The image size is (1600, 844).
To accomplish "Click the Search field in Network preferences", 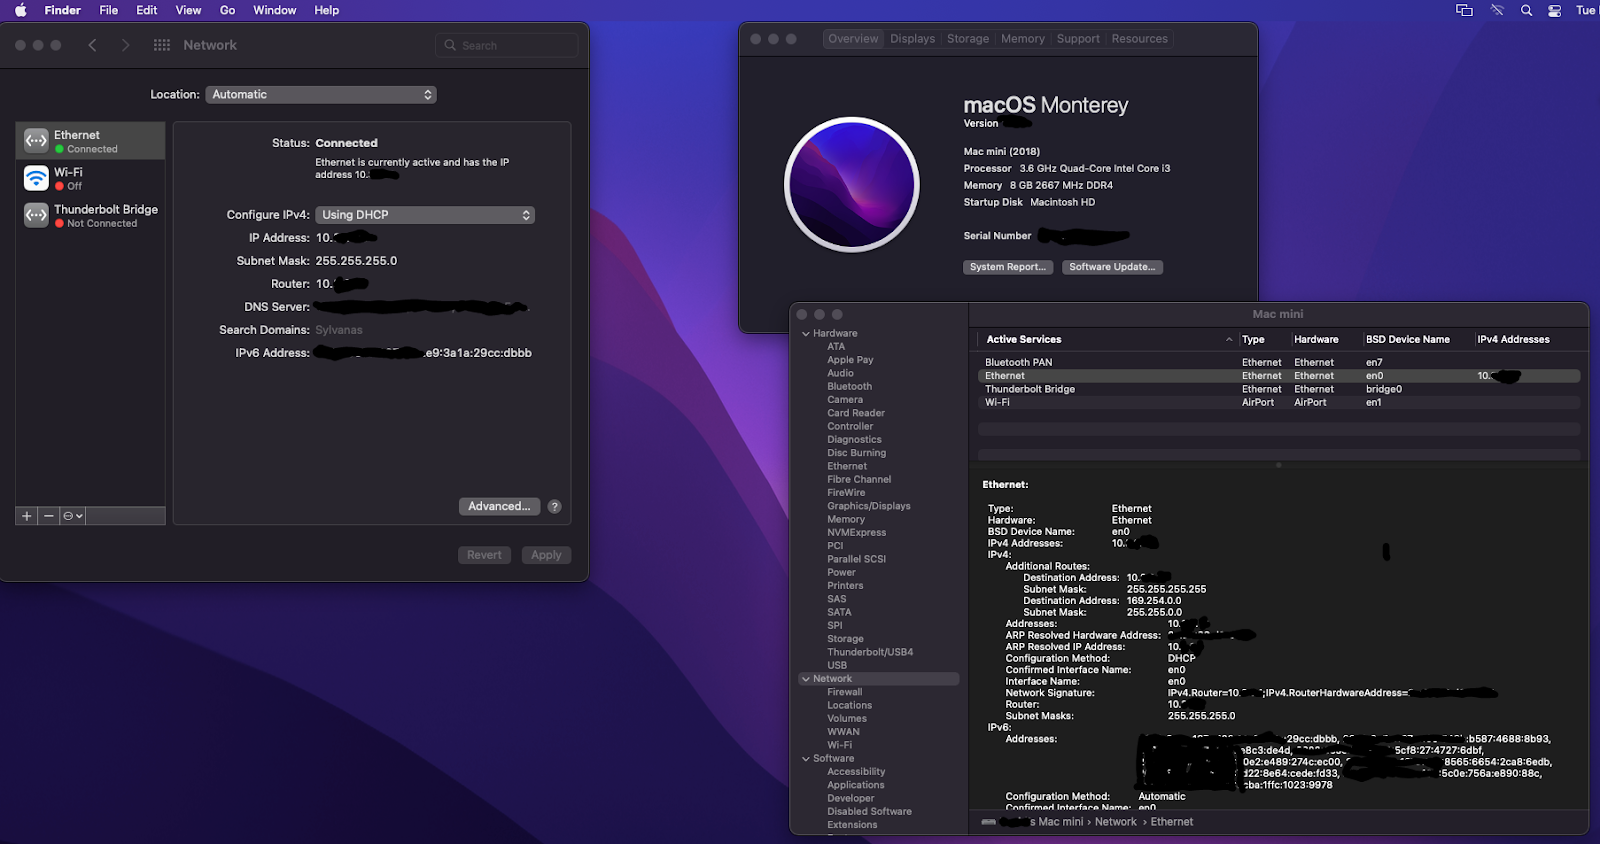I will click(x=508, y=46).
